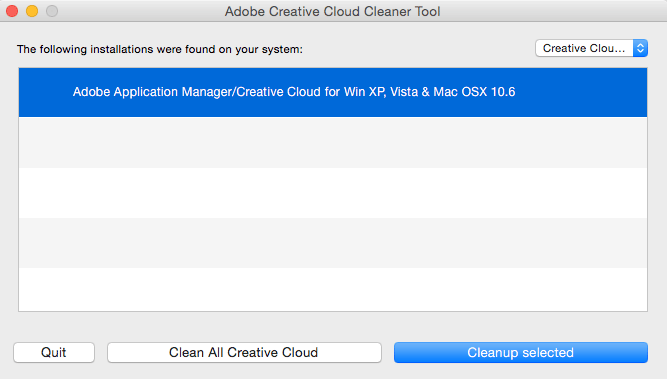Image resolution: width=667 pixels, height=379 pixels.
Task: Open the Creative Cloud product dropdown
Action: coord(591,48)
